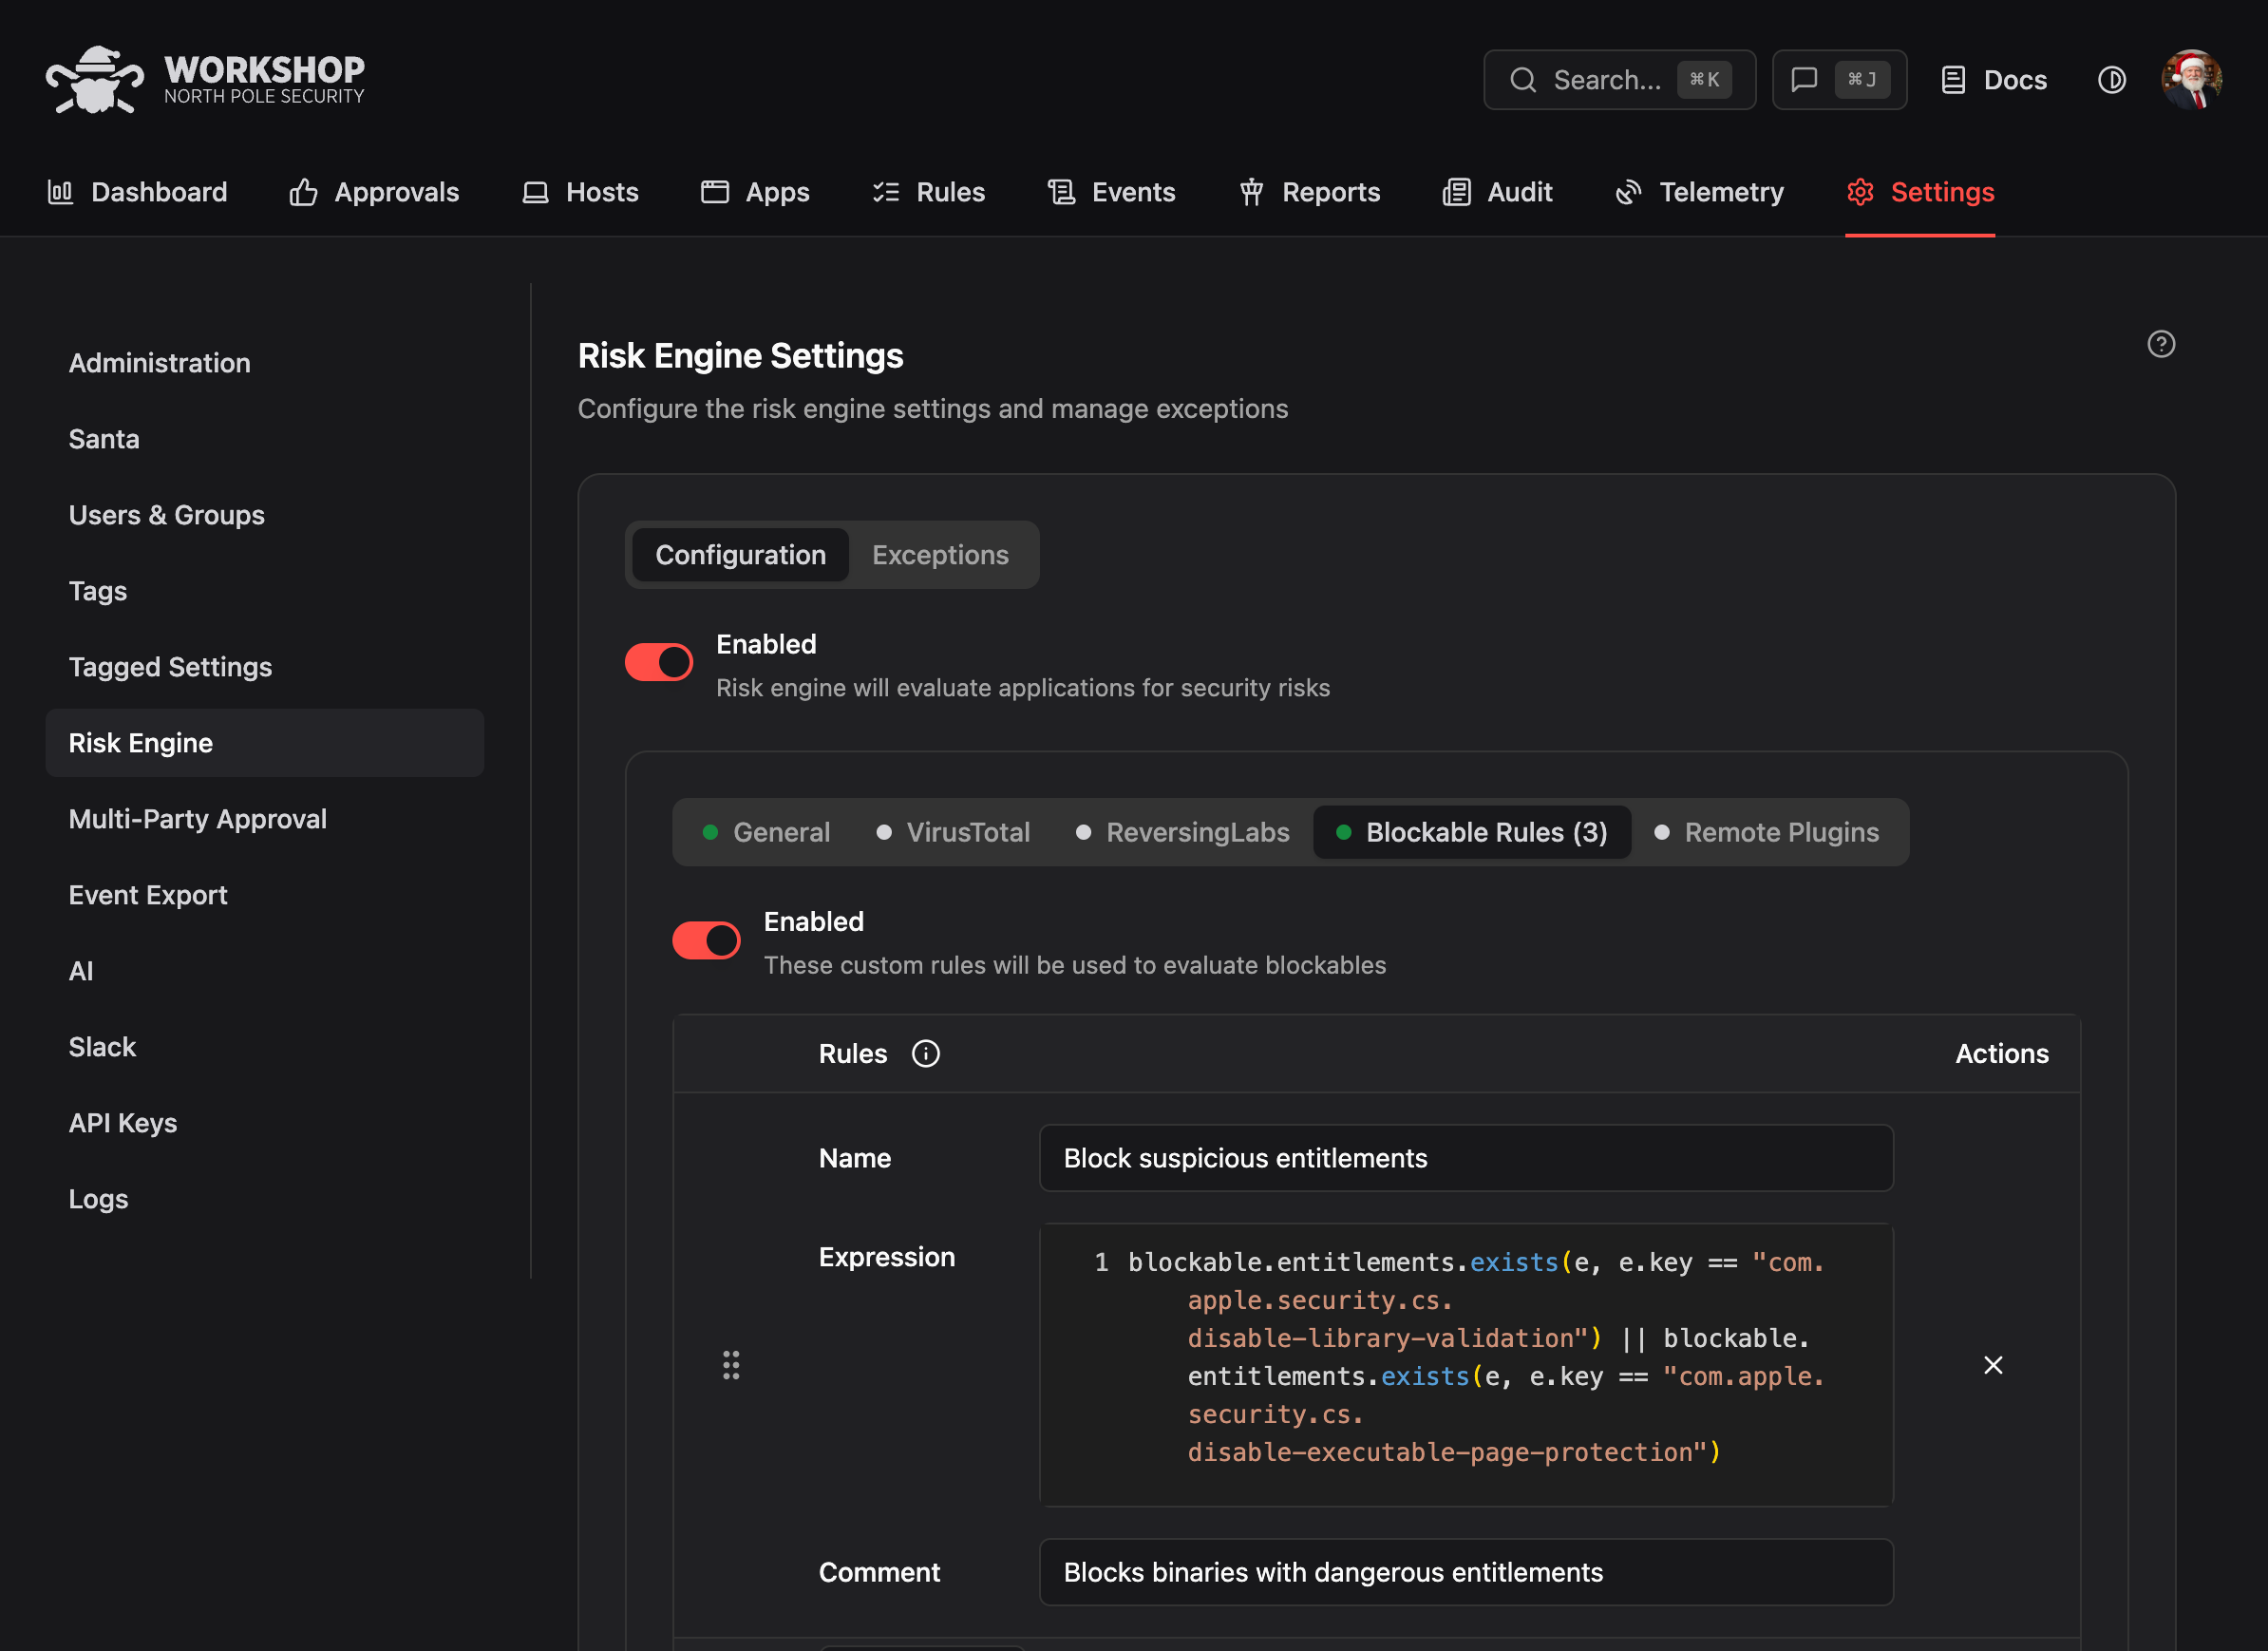Select AI in the sidebar
This screenshot has height=1651, width=2268.
pyautogui.click(x=264, y=971)
